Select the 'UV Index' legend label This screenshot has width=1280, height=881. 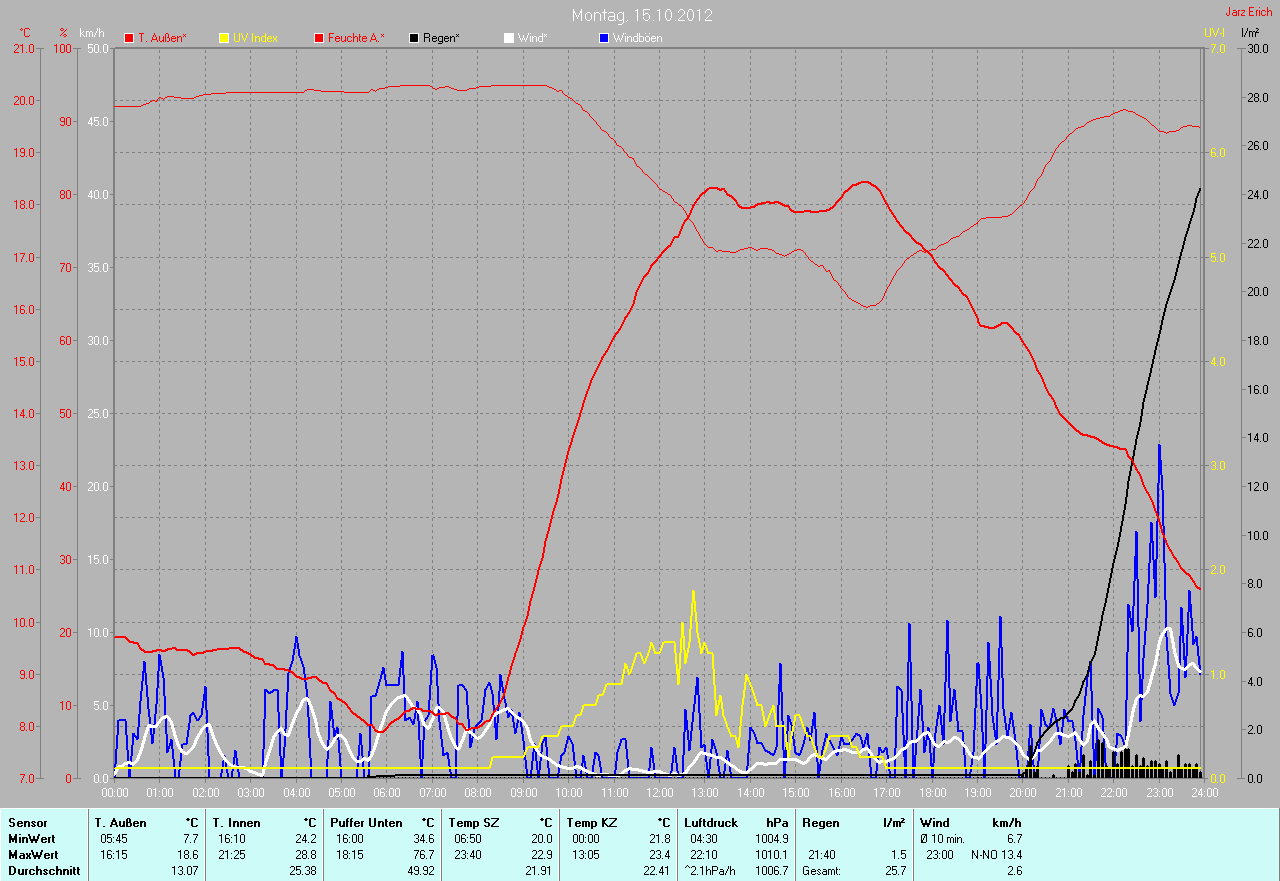256,38
